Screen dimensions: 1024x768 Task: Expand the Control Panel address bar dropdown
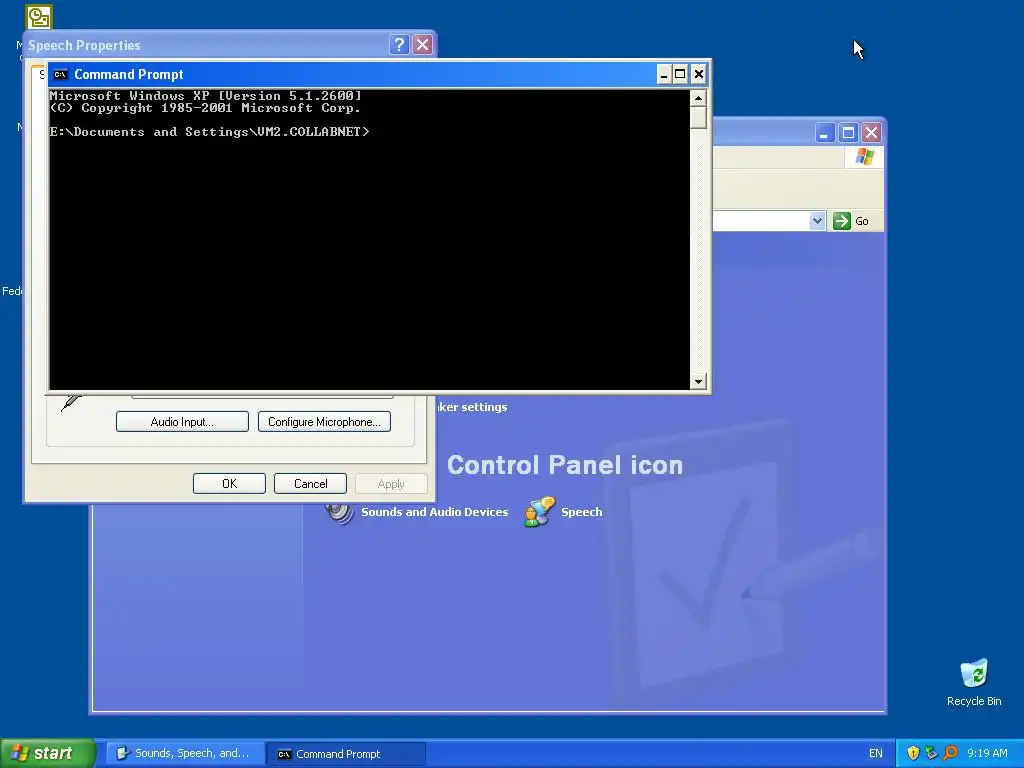[817, 221]
